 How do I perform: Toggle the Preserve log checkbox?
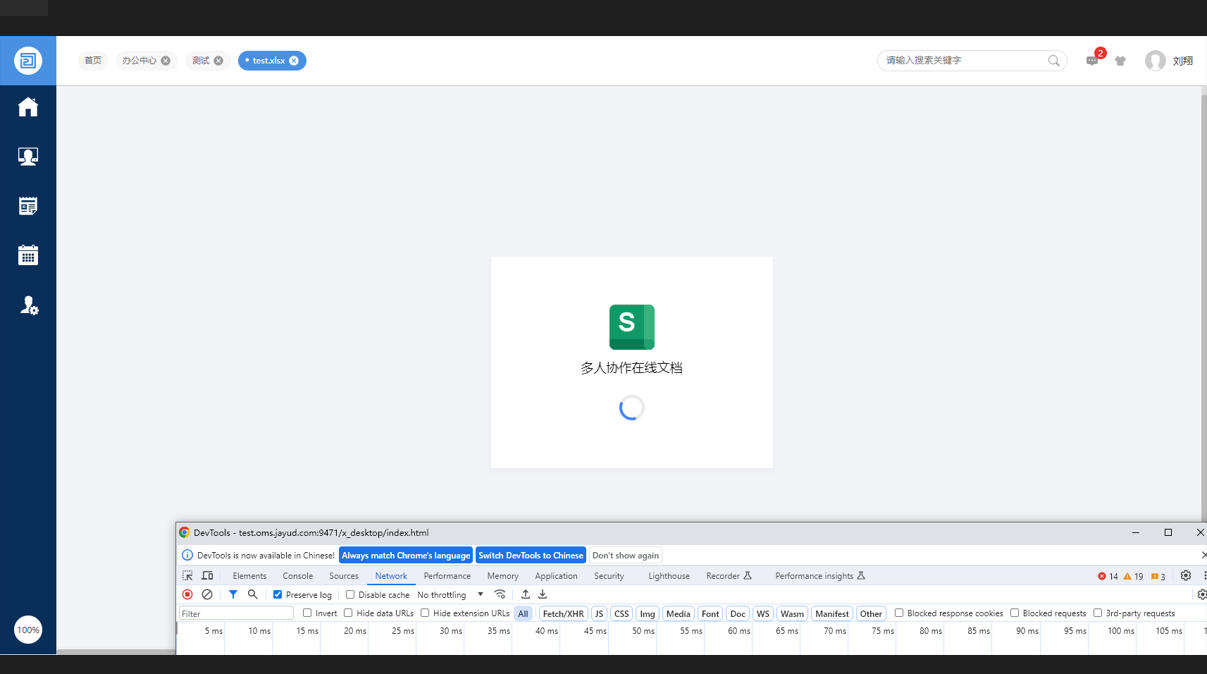(278, 595)
